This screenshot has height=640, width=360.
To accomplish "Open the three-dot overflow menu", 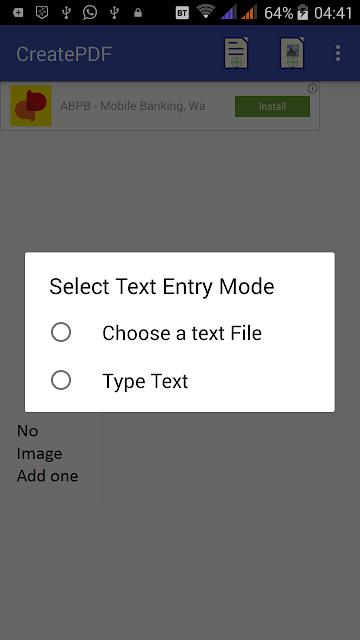I will tap(338, 53).
